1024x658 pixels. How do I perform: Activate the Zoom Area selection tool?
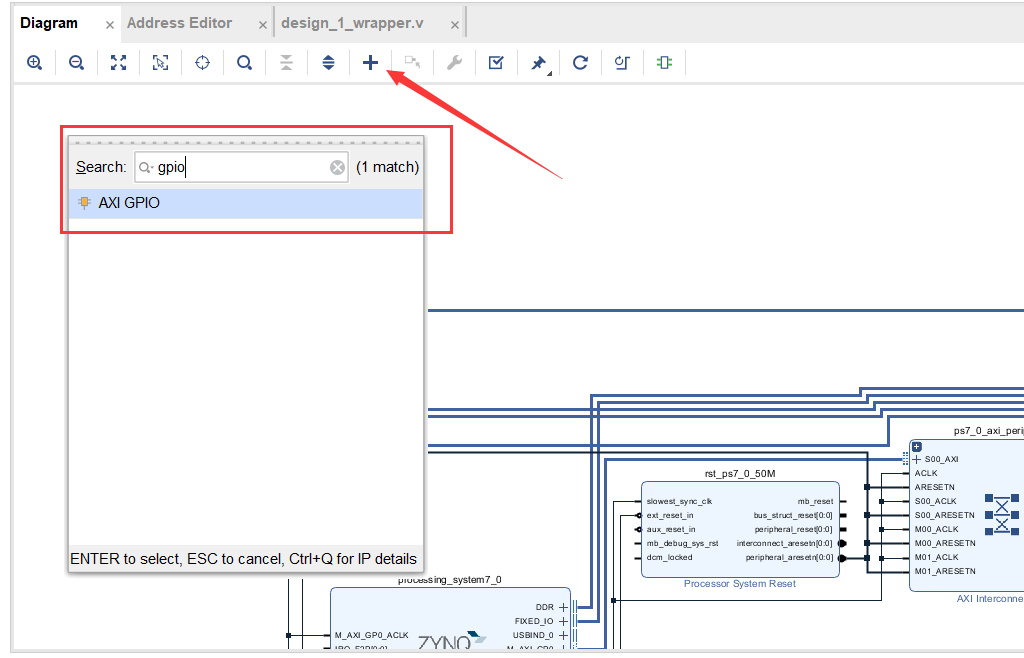160,63
